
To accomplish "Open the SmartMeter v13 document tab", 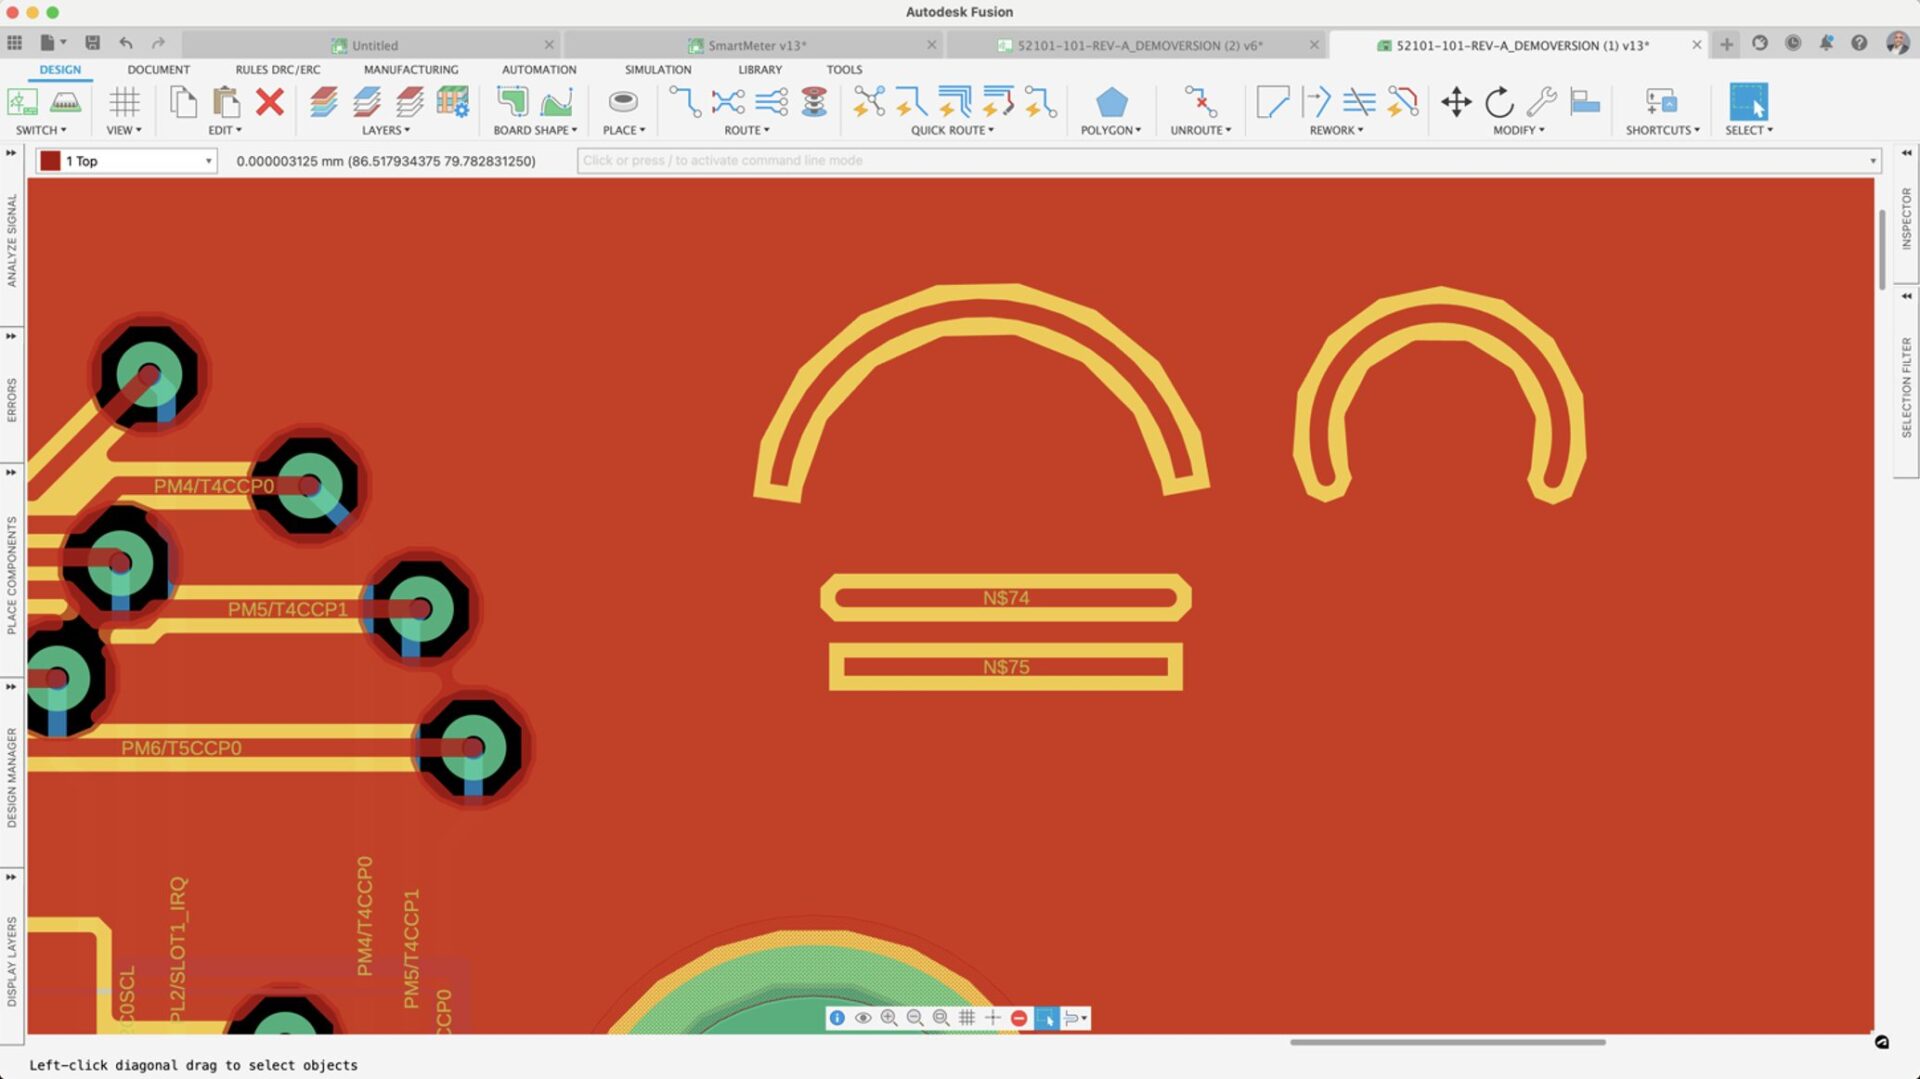I will [757, 45].
